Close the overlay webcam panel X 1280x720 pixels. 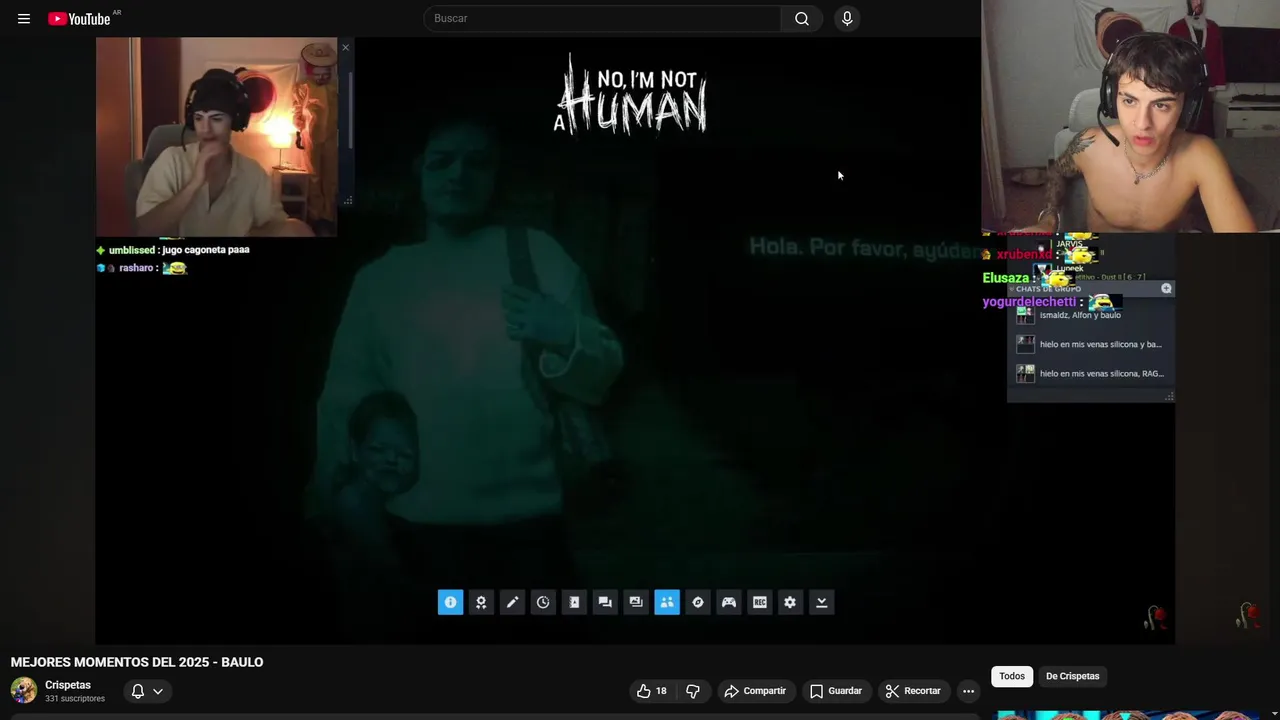[346, 47]
